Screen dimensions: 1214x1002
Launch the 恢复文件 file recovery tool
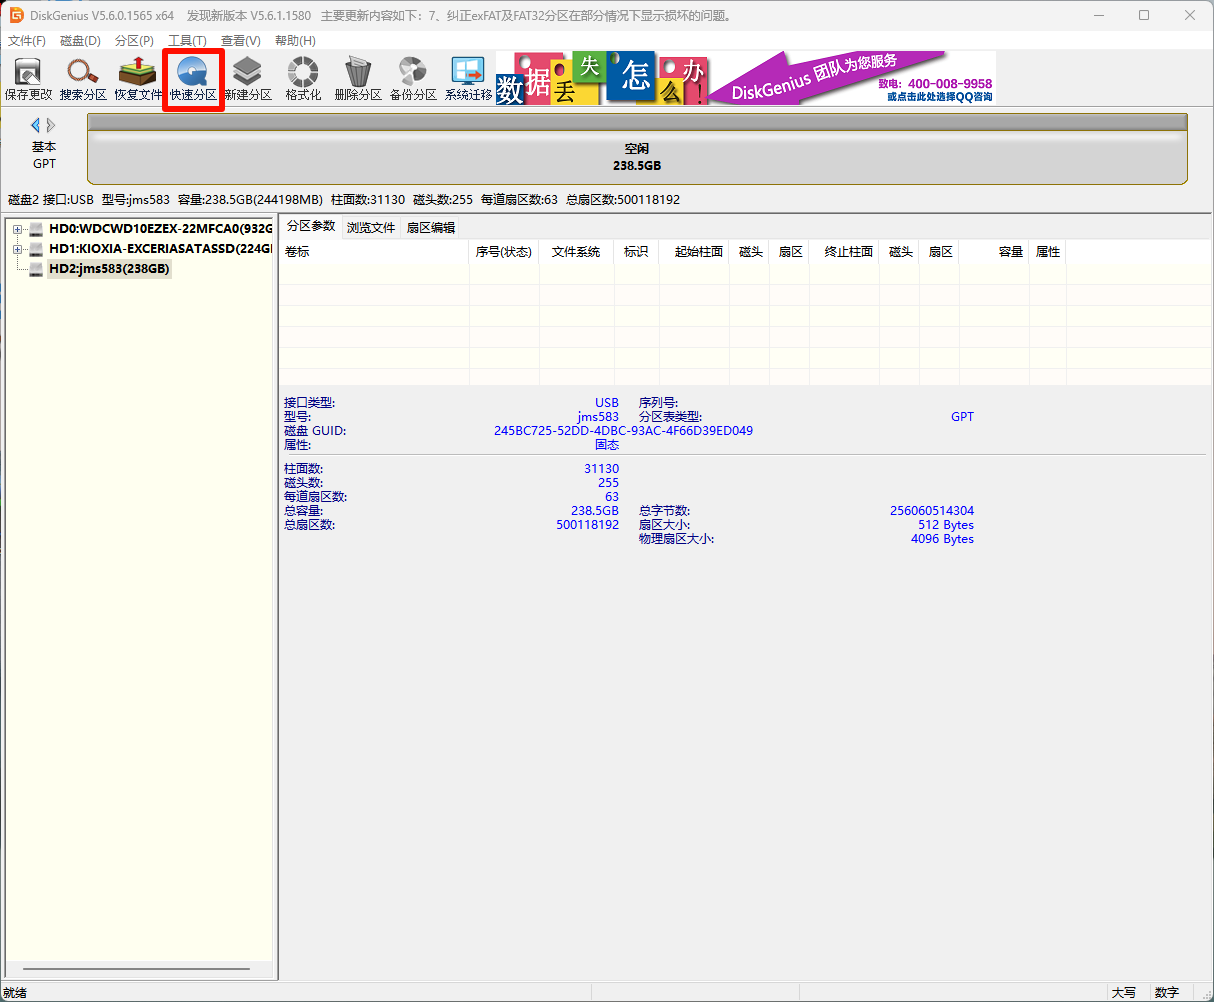(x=138, y=78)
